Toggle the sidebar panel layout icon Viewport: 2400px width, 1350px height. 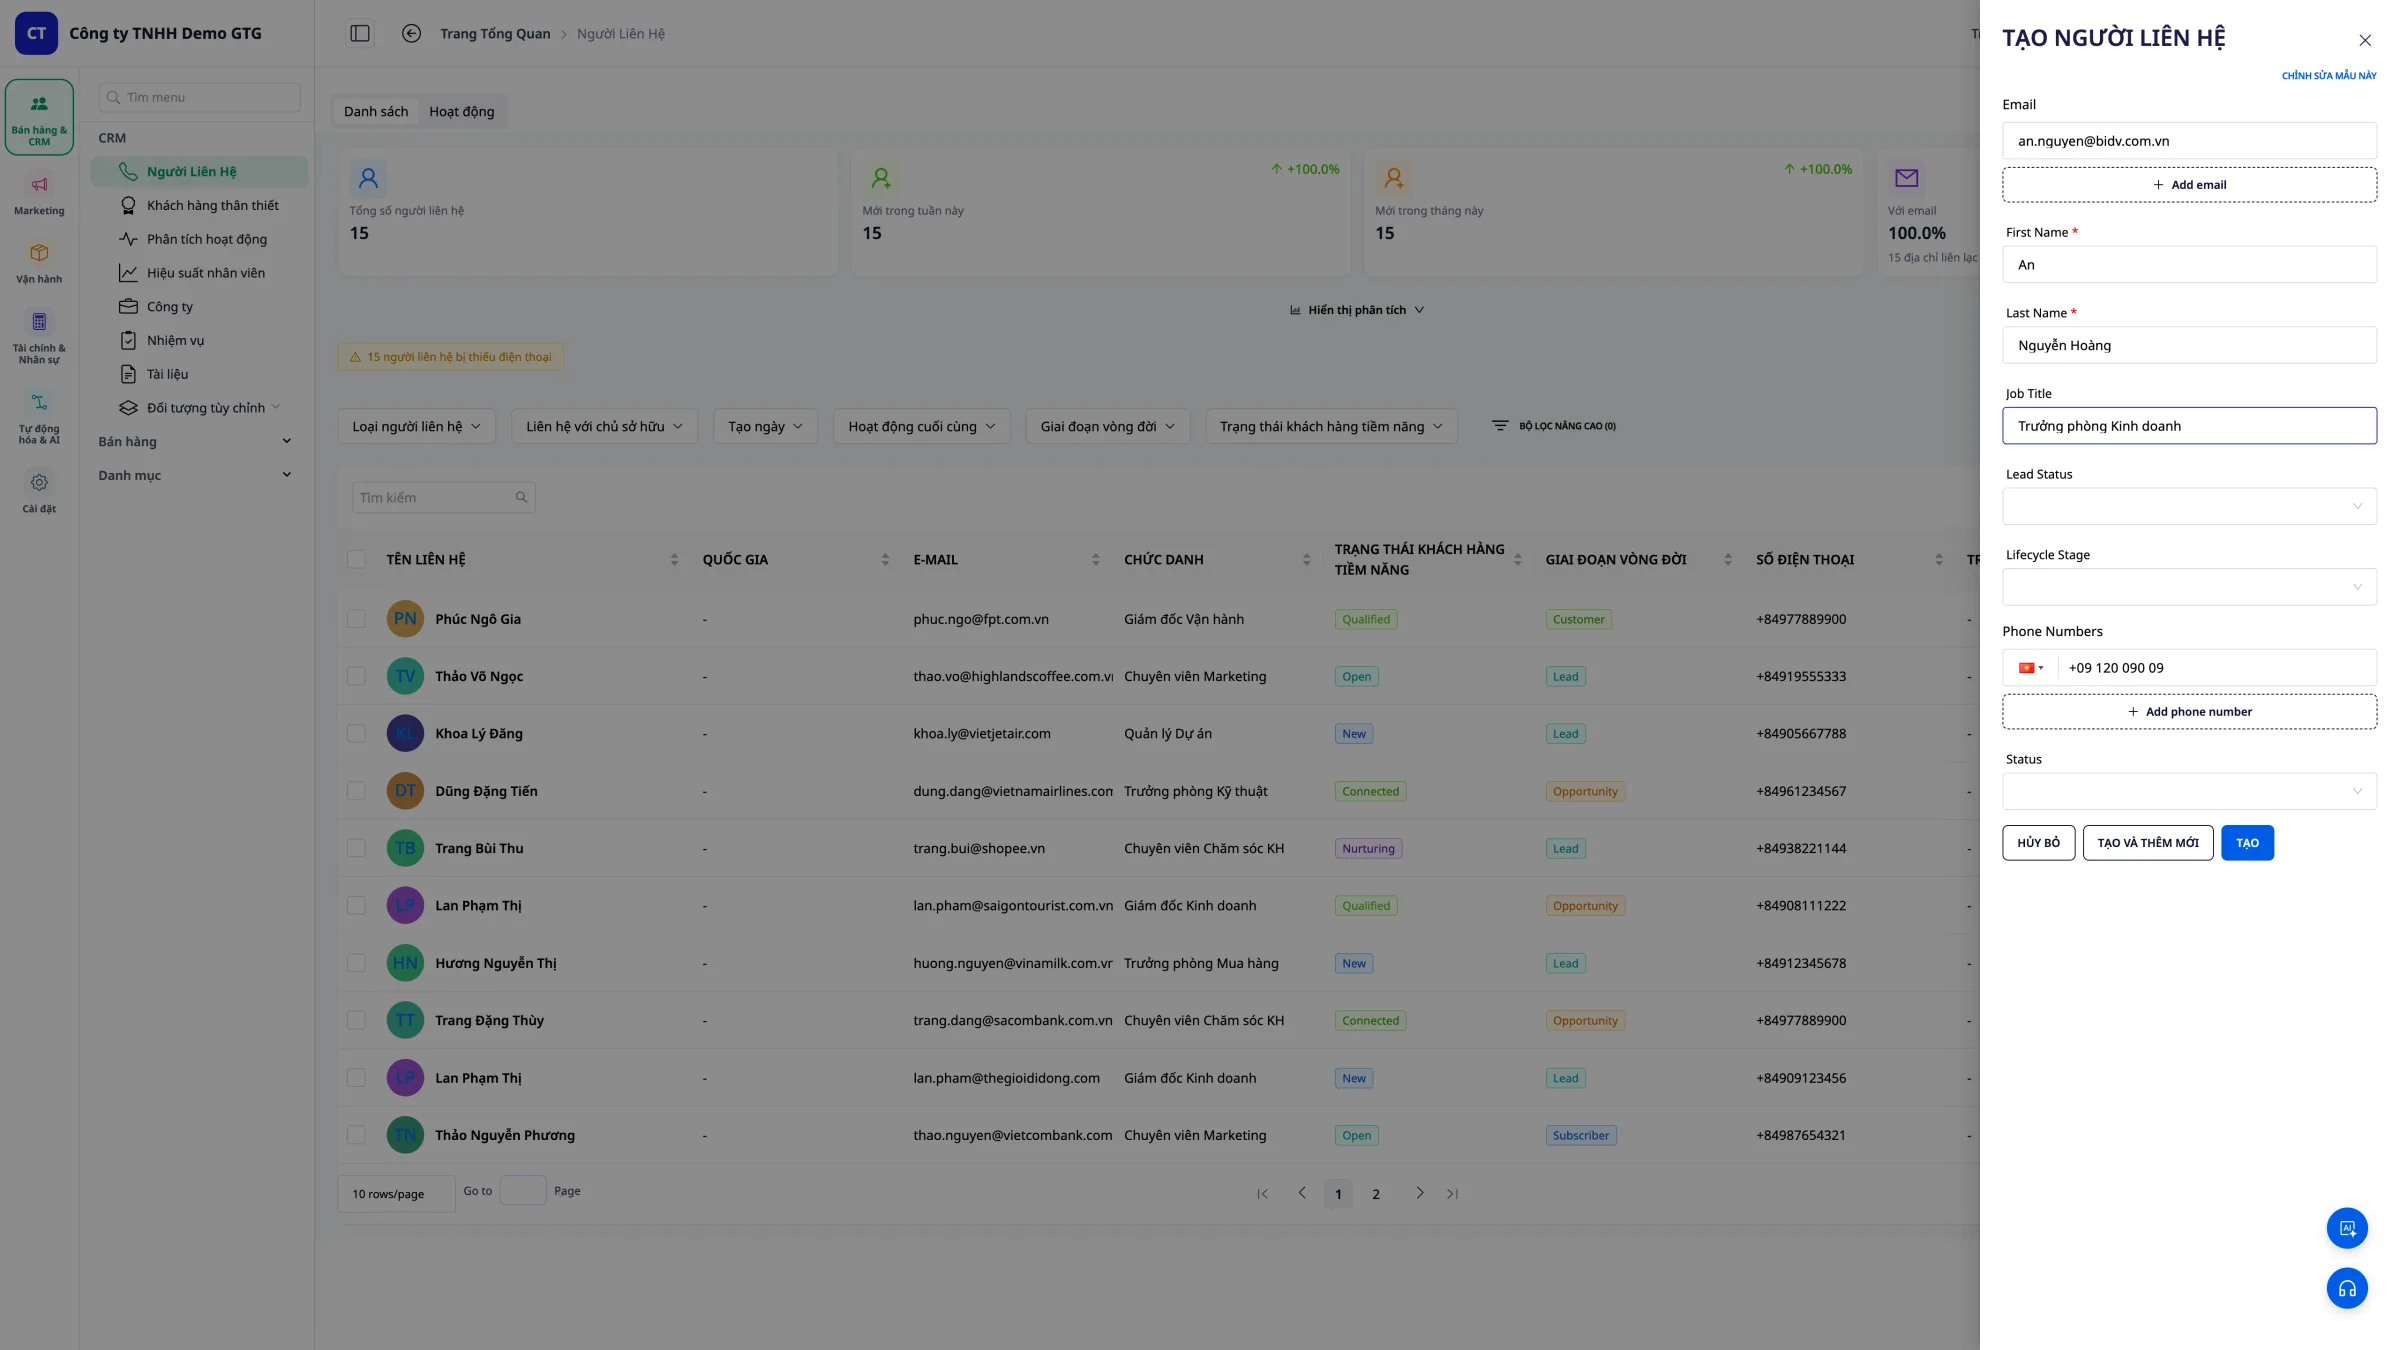(x=360, y=33)
